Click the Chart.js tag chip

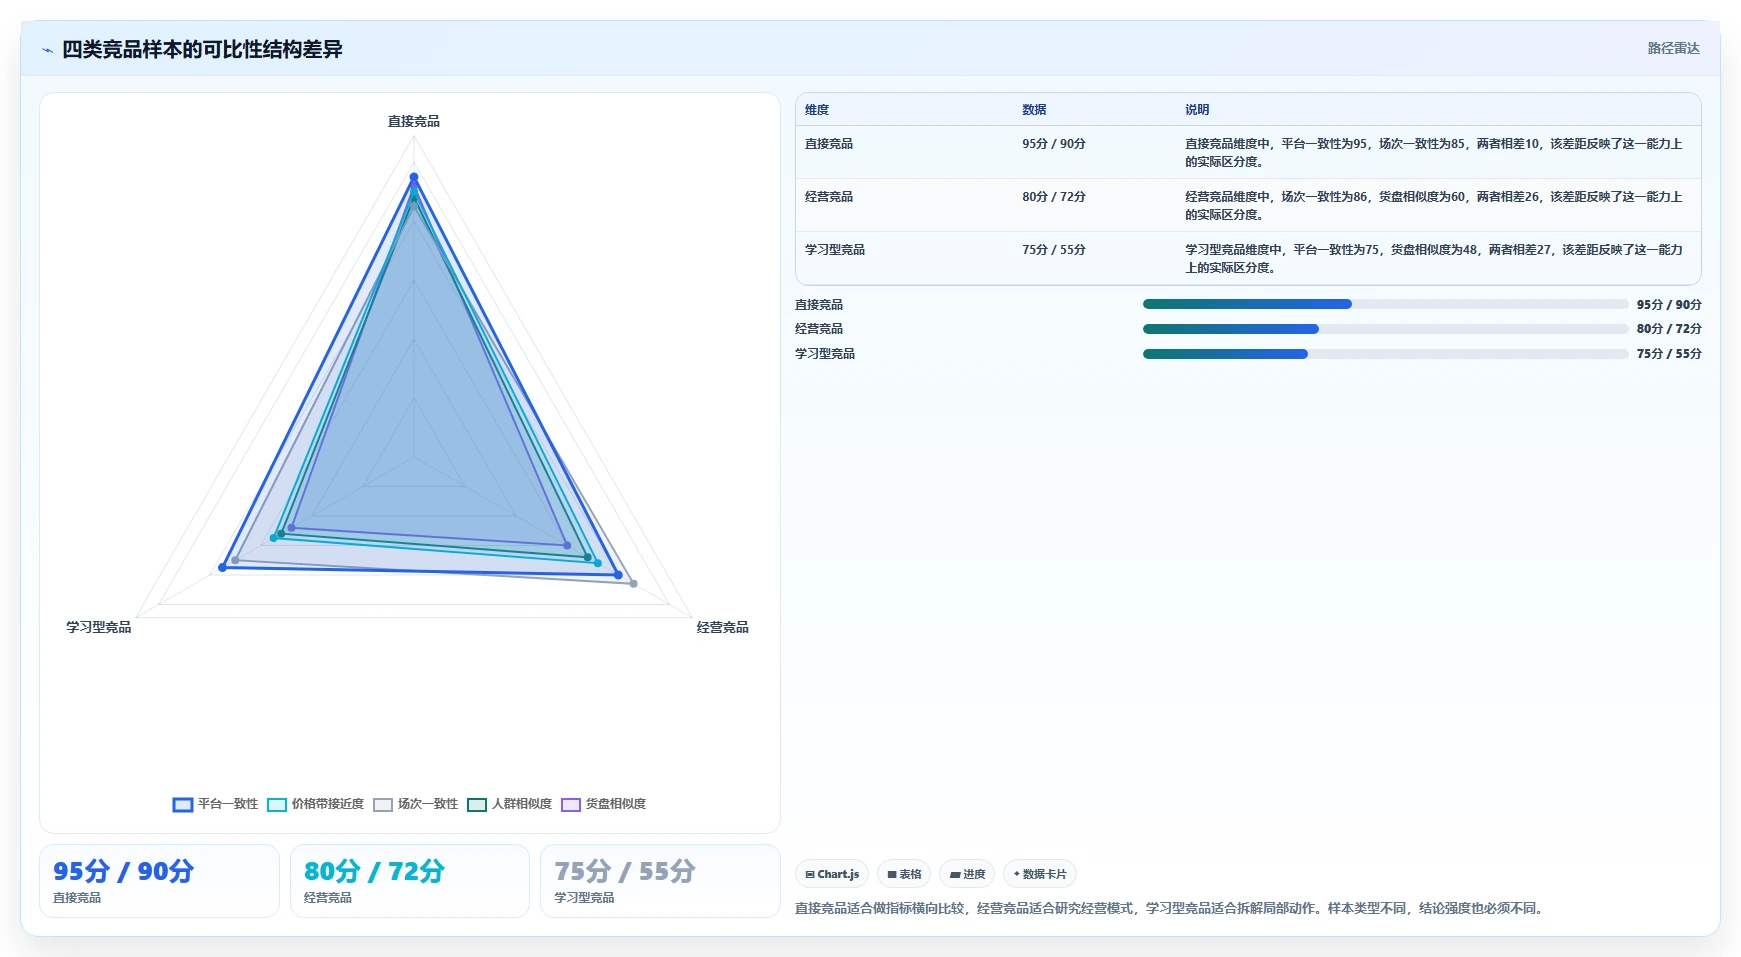click(832, 874)
